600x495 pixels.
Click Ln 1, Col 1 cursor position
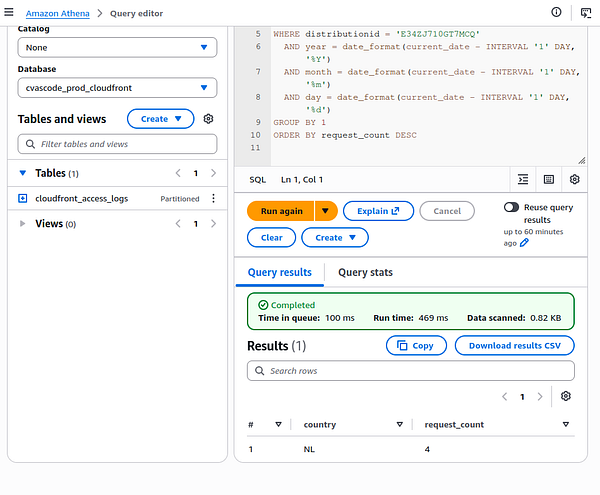point(302,179)
